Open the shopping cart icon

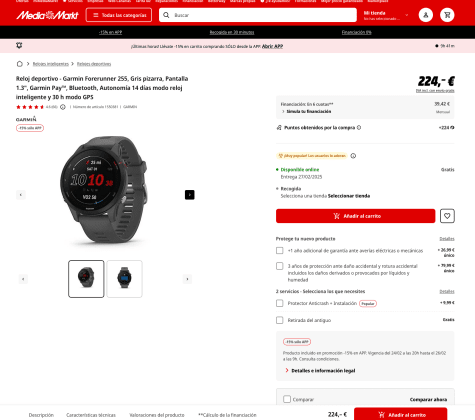(x=447, y=15)
